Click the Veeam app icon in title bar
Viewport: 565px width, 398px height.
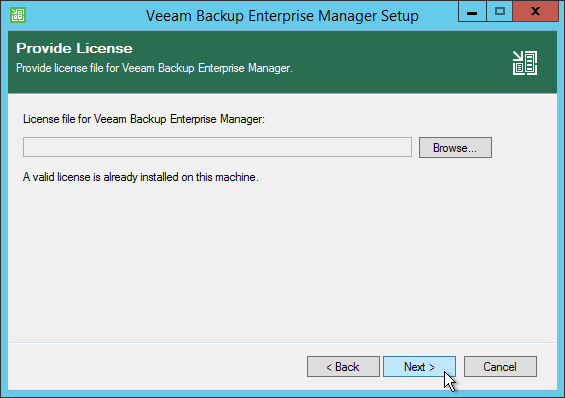18,15
